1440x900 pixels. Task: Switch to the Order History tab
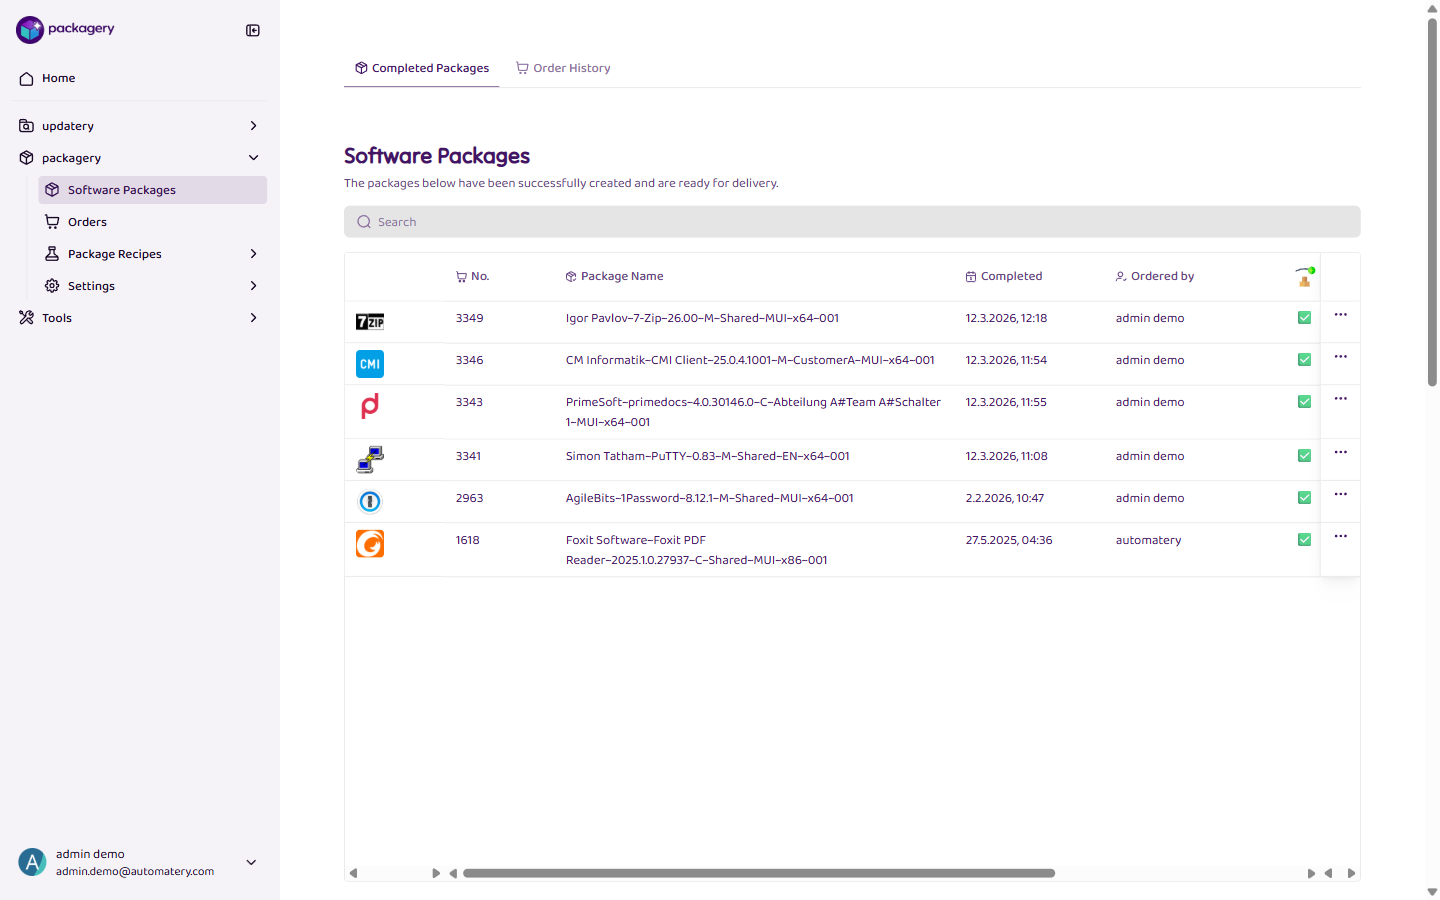563,67
